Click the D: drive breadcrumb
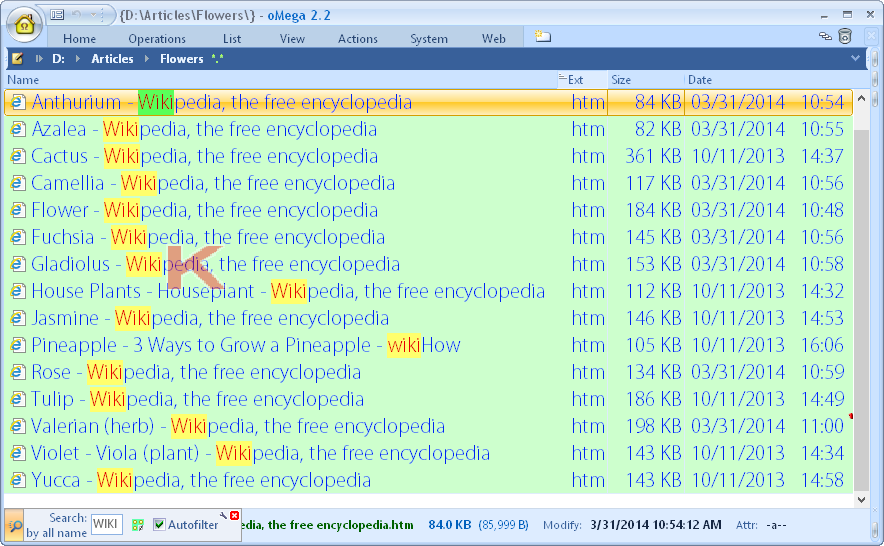Screen dimensions: 884x546 coord(59,59)
